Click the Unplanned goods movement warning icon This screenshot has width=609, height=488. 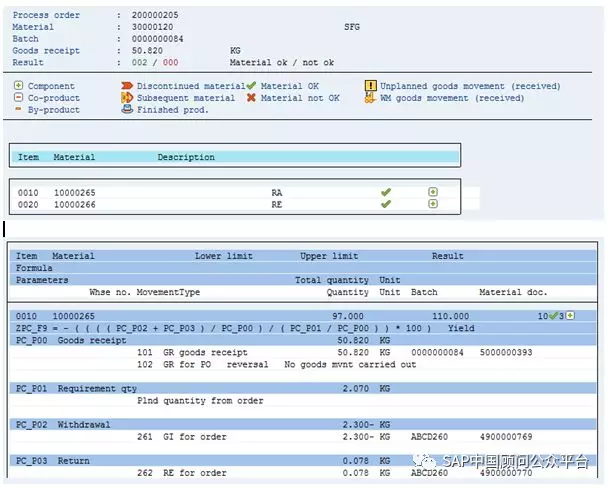[371, 87]
